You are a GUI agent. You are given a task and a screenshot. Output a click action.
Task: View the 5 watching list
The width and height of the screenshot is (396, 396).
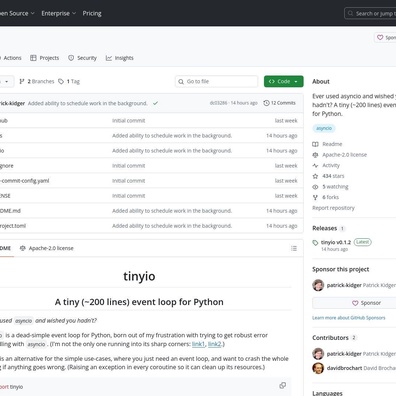[x=335, y=187]
